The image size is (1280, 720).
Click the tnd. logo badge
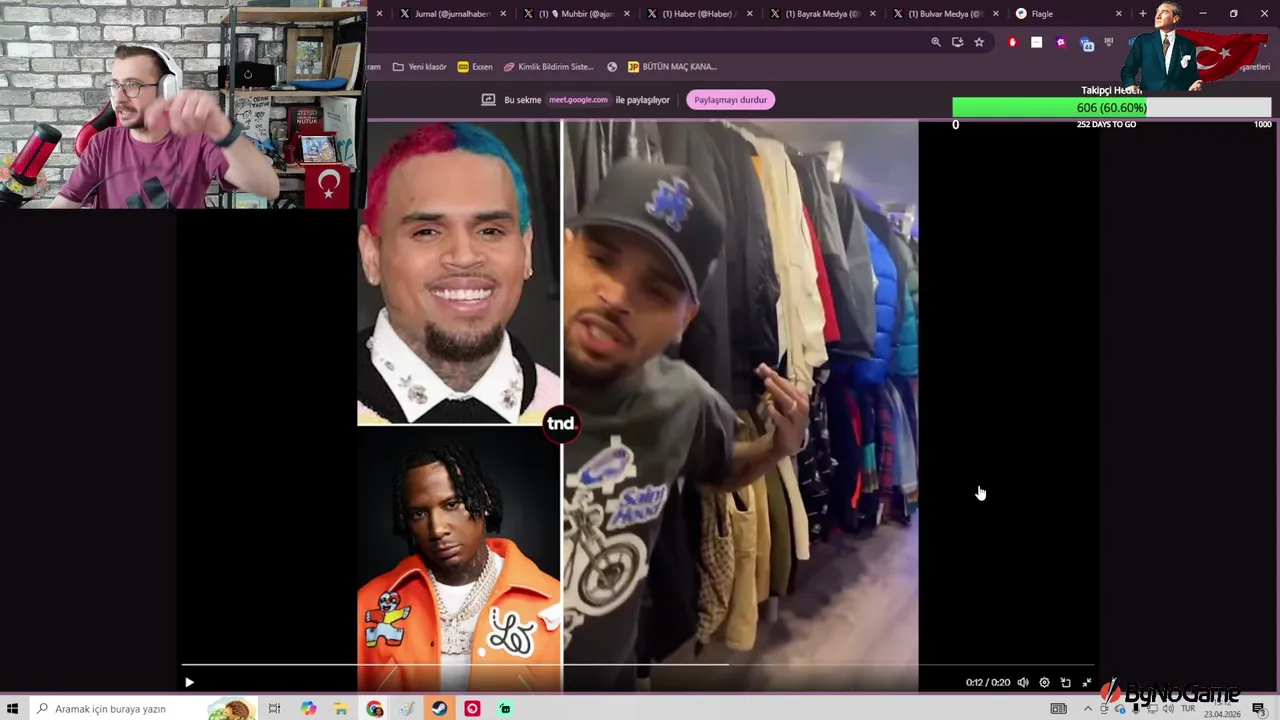[x=561, y=424]
